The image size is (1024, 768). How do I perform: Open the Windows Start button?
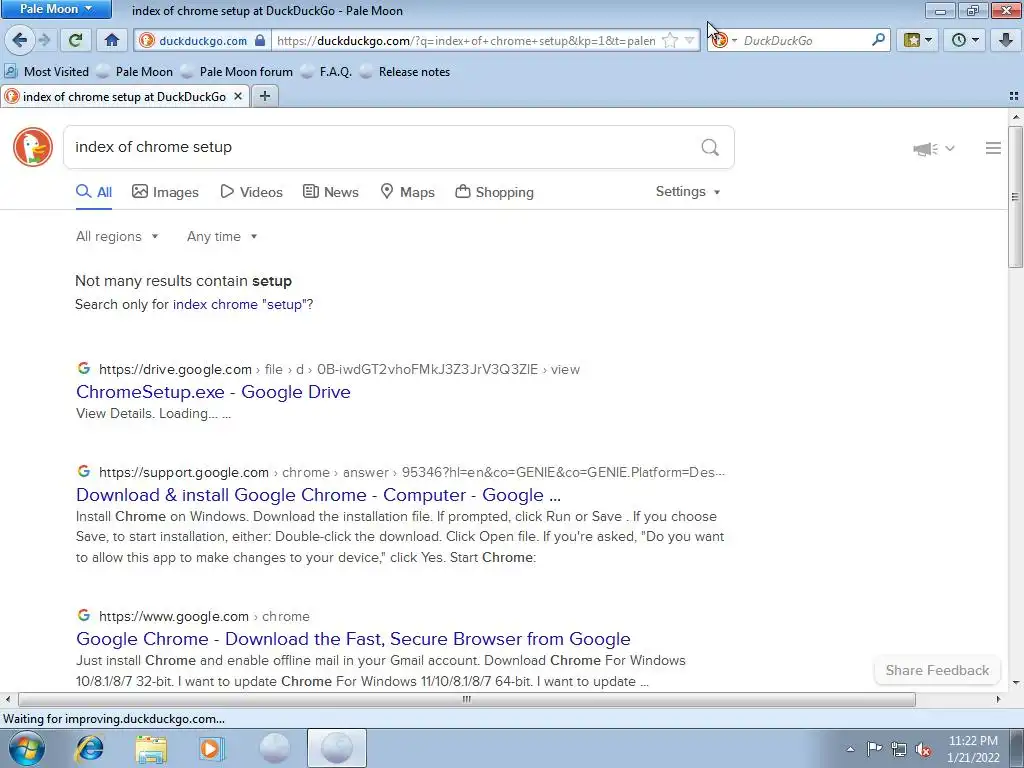point(27,748)
